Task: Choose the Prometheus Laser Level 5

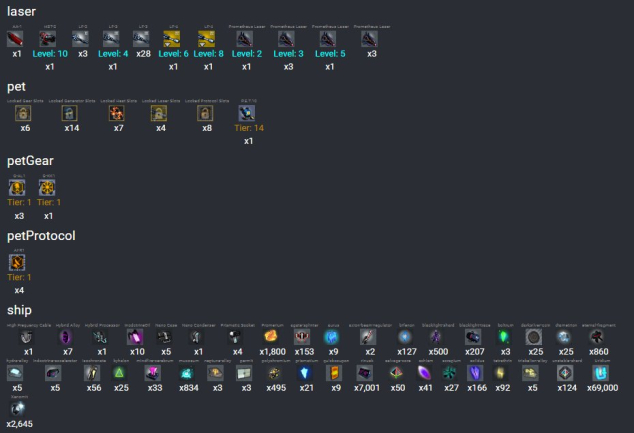Action: [328, 39]
